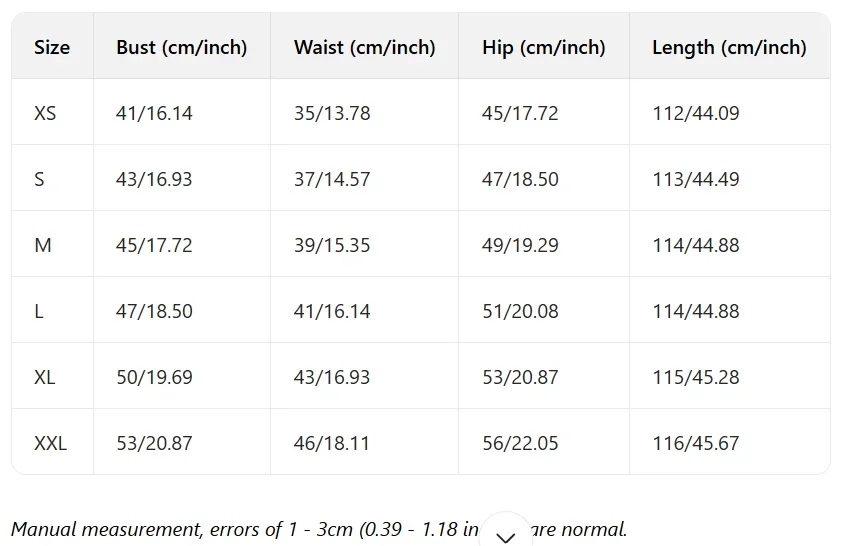Click the Manual measurement note text
Viewport: 856px width, 546px height.
point(319,529)
